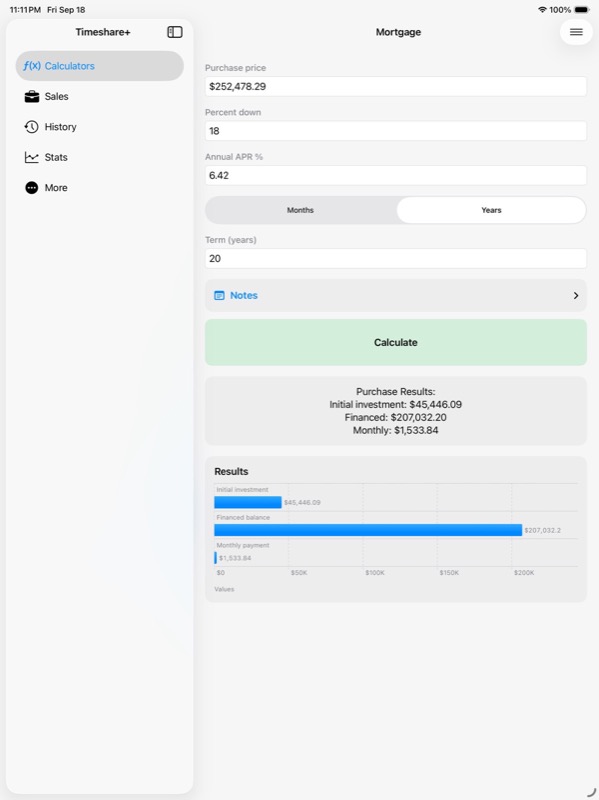Click the 11:11PM clock in status bar

click(x=26, y=10)
